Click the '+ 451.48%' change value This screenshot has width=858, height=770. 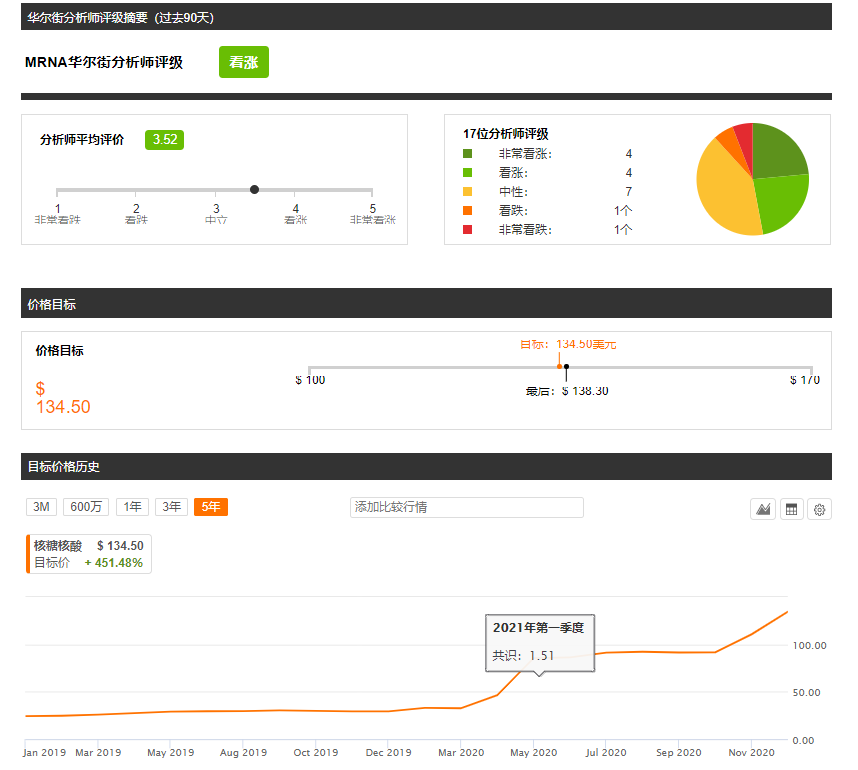click(x=114, y=563)
